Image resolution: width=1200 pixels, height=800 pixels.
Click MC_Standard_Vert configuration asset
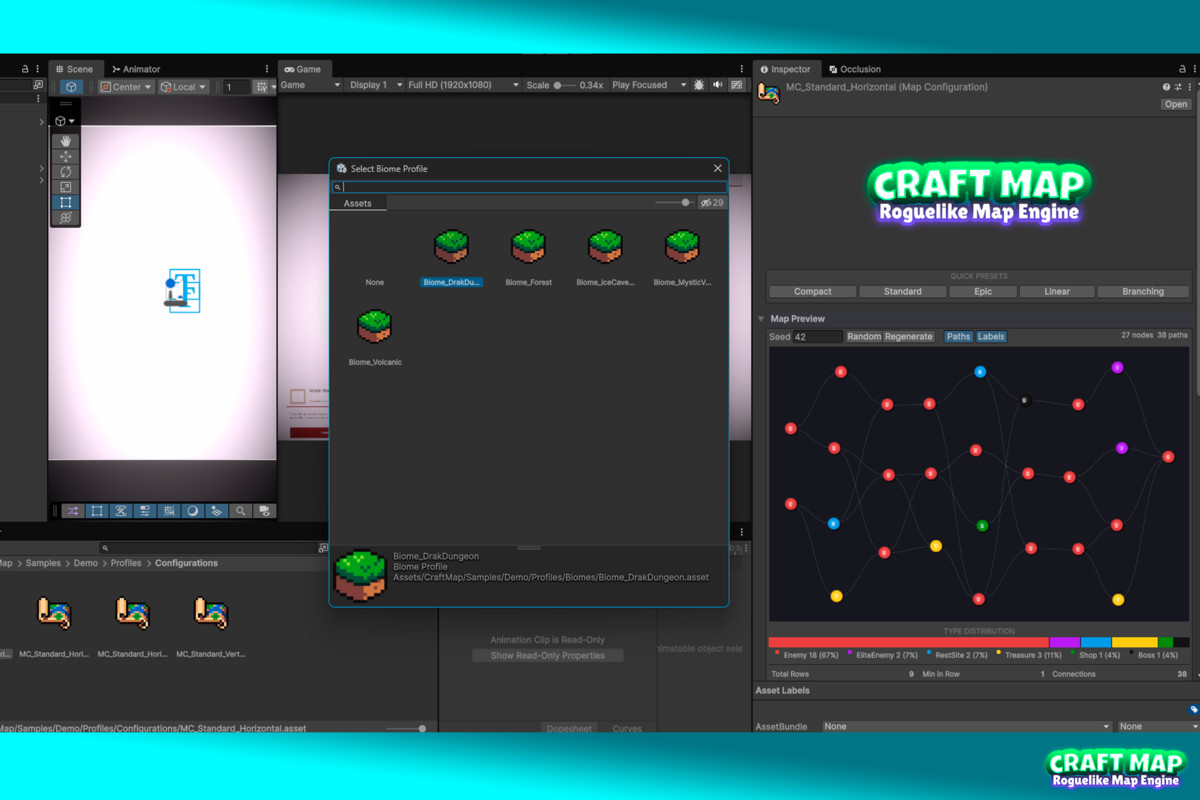[211, 627]
